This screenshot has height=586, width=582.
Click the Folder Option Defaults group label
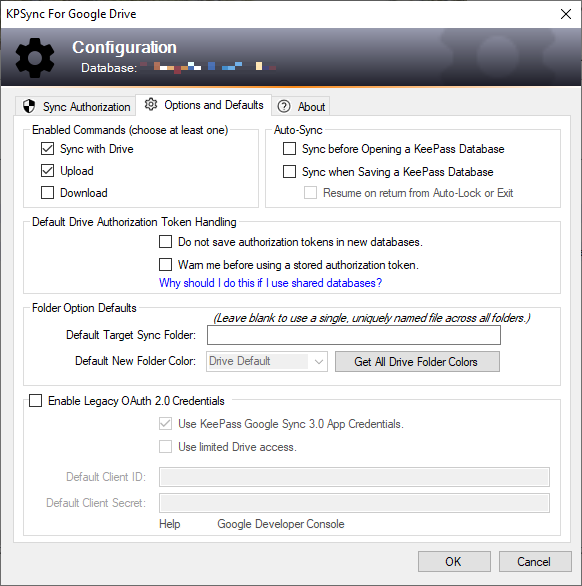[x=84, y=308]
